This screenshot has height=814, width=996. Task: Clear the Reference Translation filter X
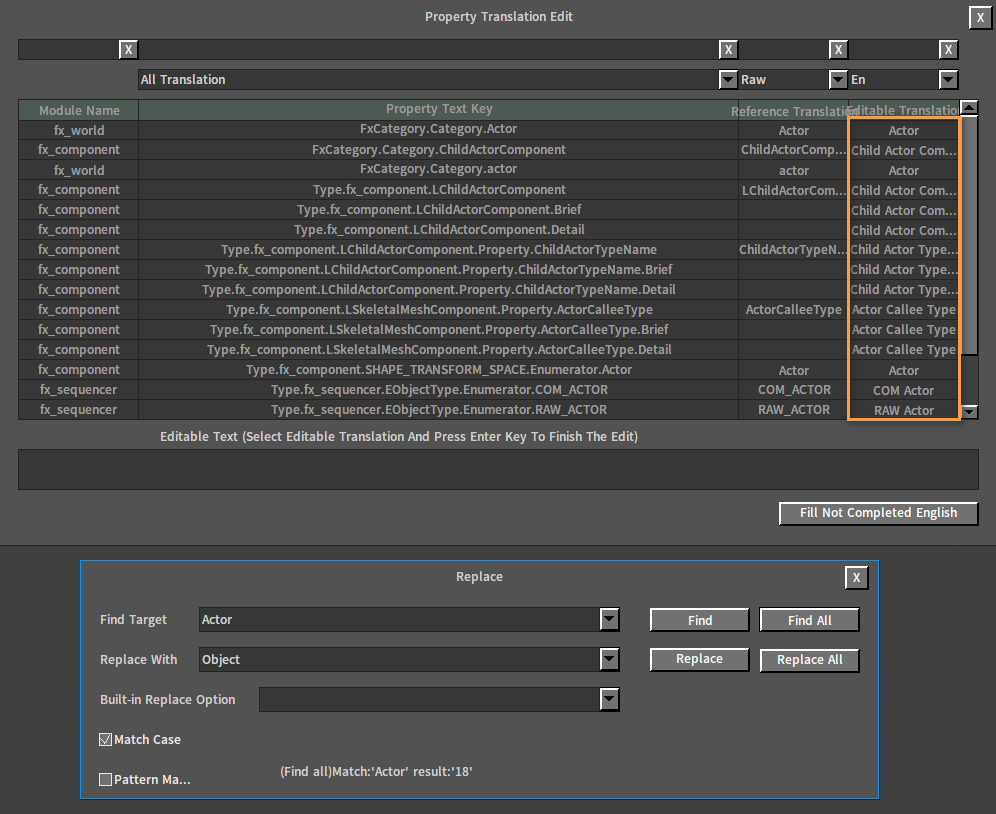838,49
